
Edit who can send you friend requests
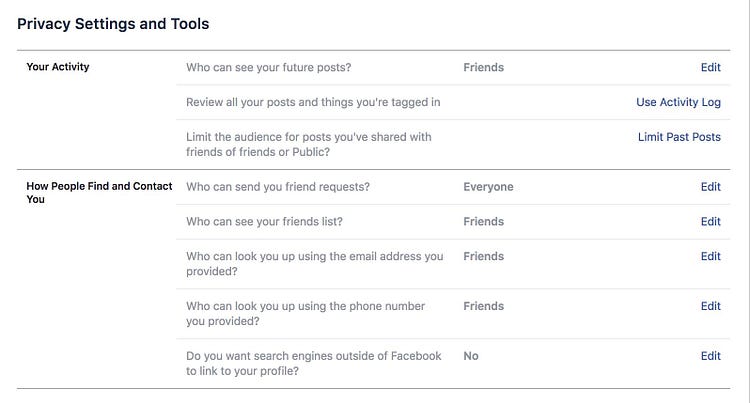[x=710, y=187]
